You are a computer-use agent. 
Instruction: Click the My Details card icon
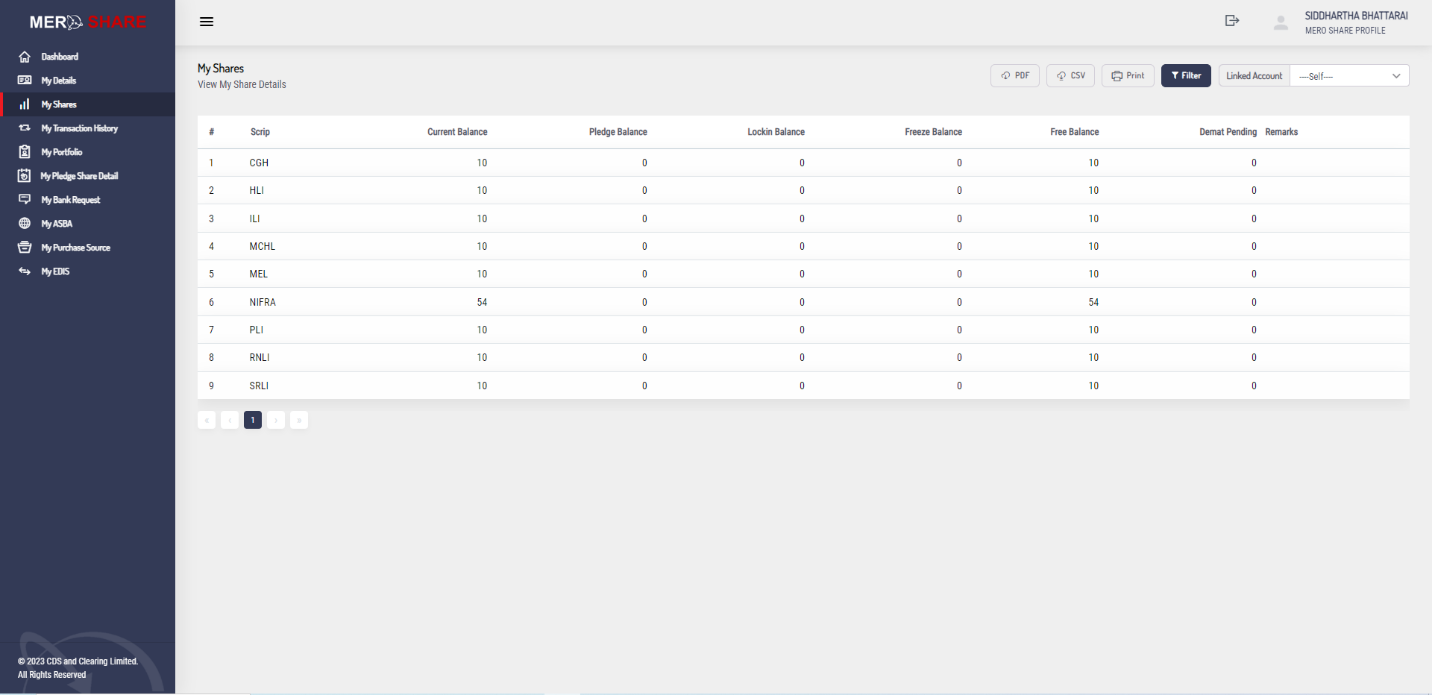(x=25, y=81)
